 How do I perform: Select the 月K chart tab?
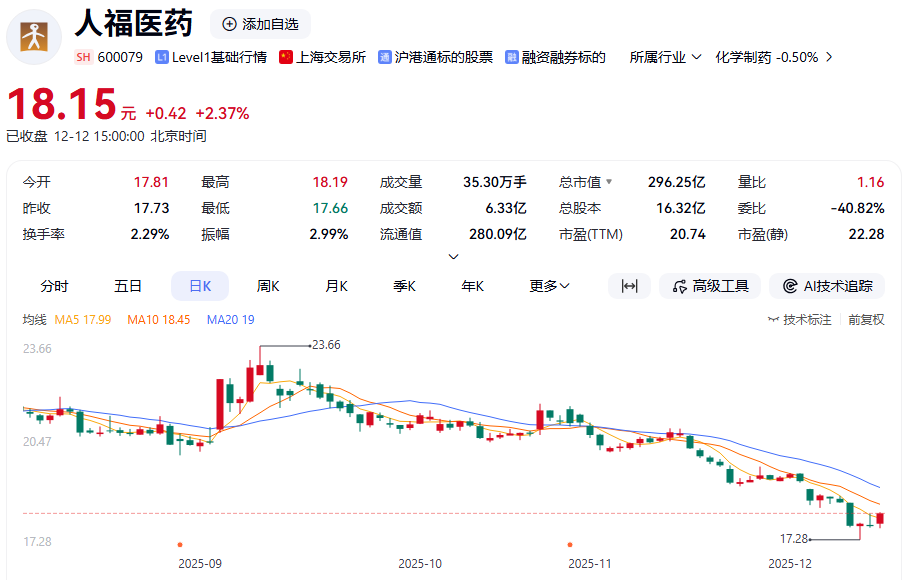pos(336,286)
